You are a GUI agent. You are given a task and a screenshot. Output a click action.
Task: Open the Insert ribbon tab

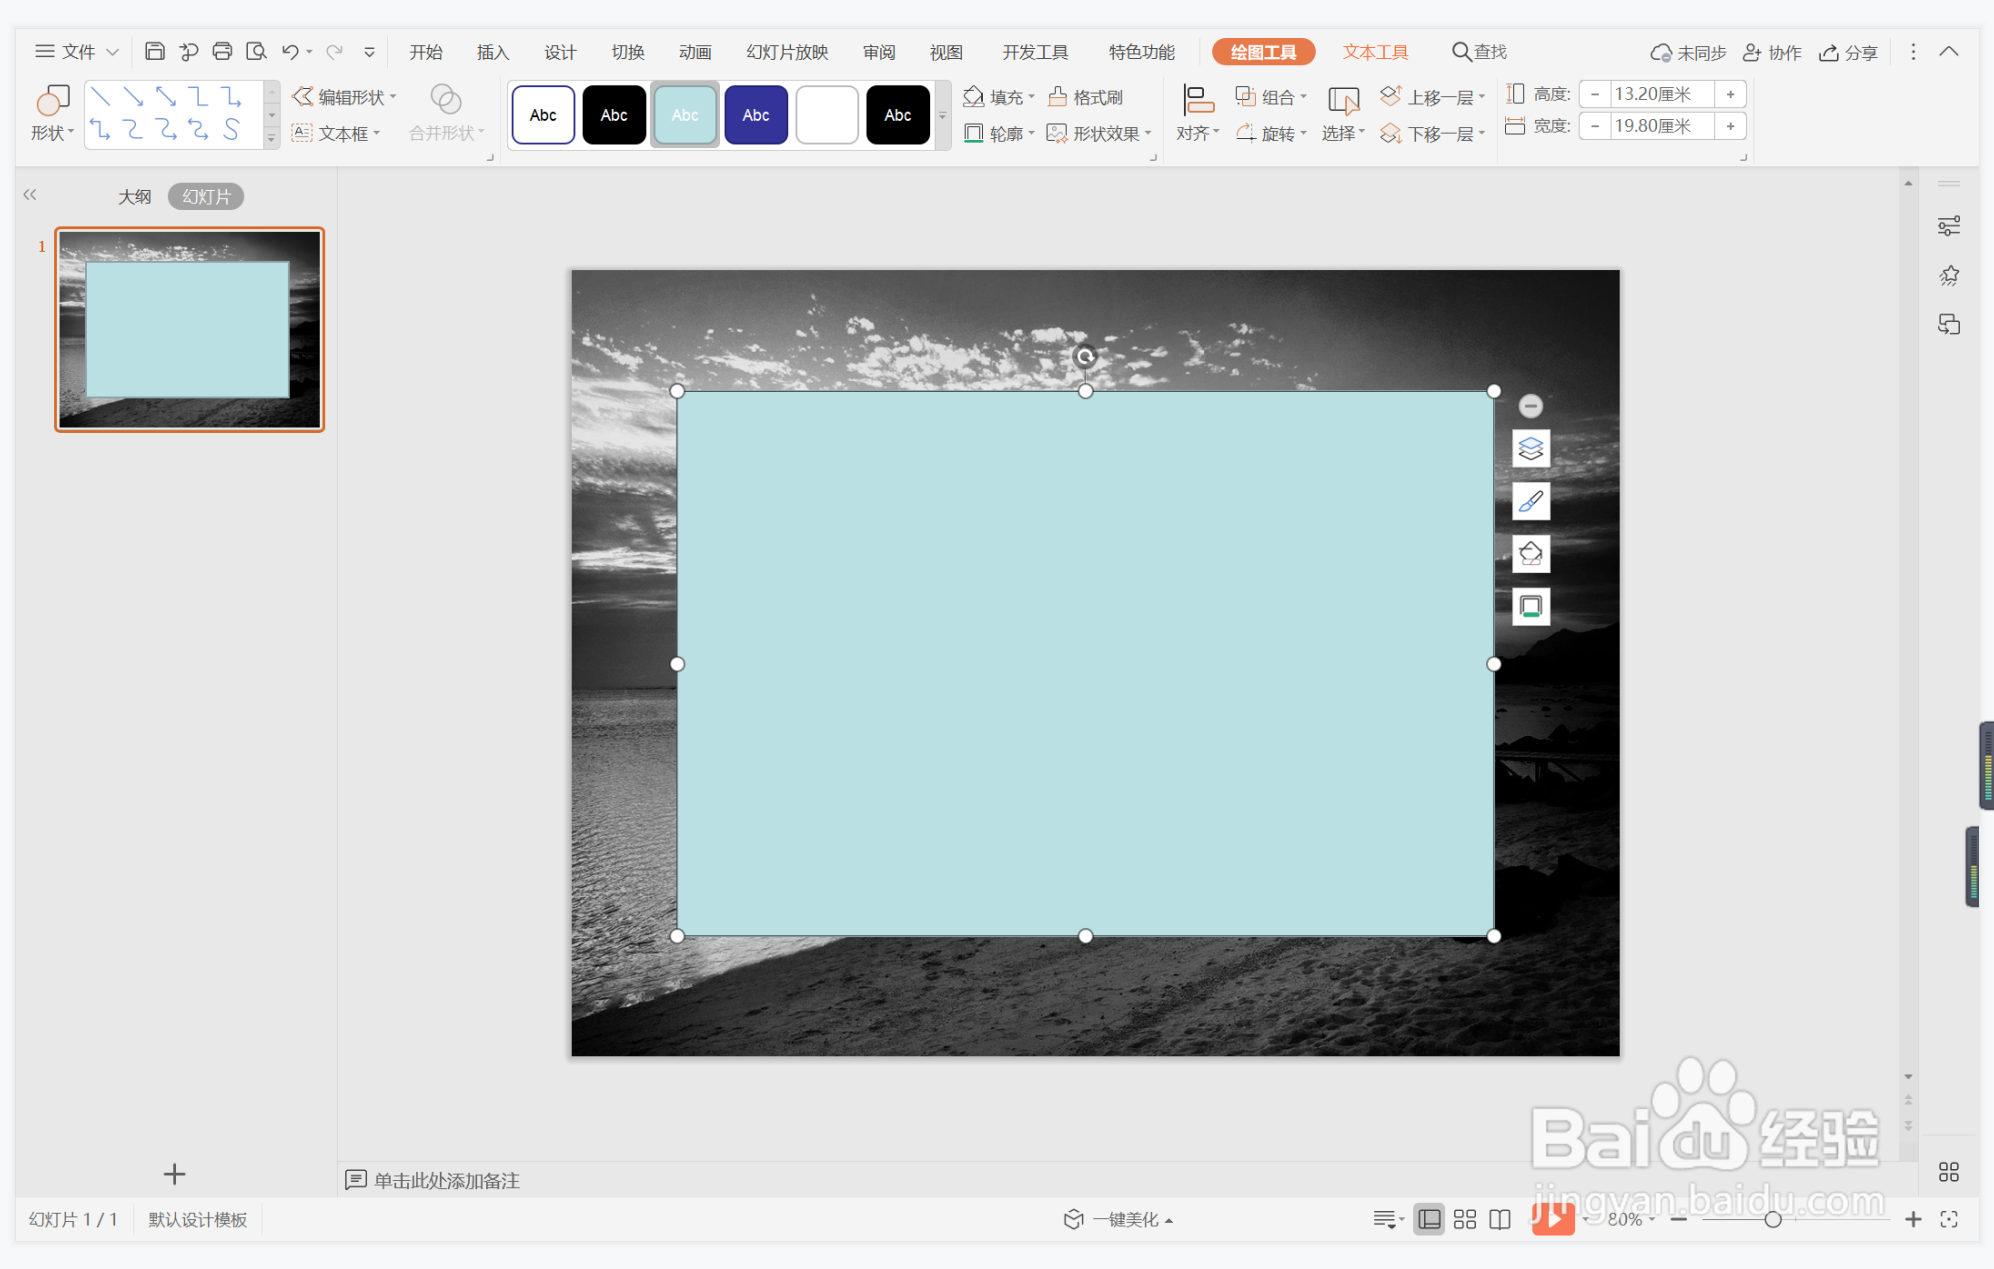point(492,52)
